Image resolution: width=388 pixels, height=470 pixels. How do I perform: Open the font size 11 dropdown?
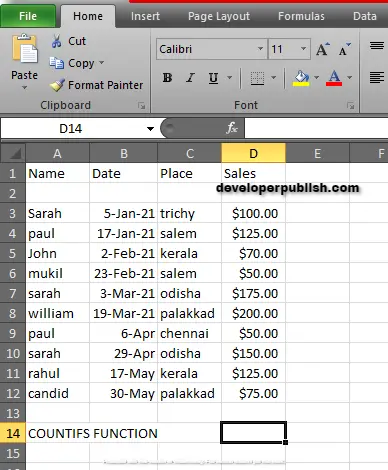pos(303,49)
